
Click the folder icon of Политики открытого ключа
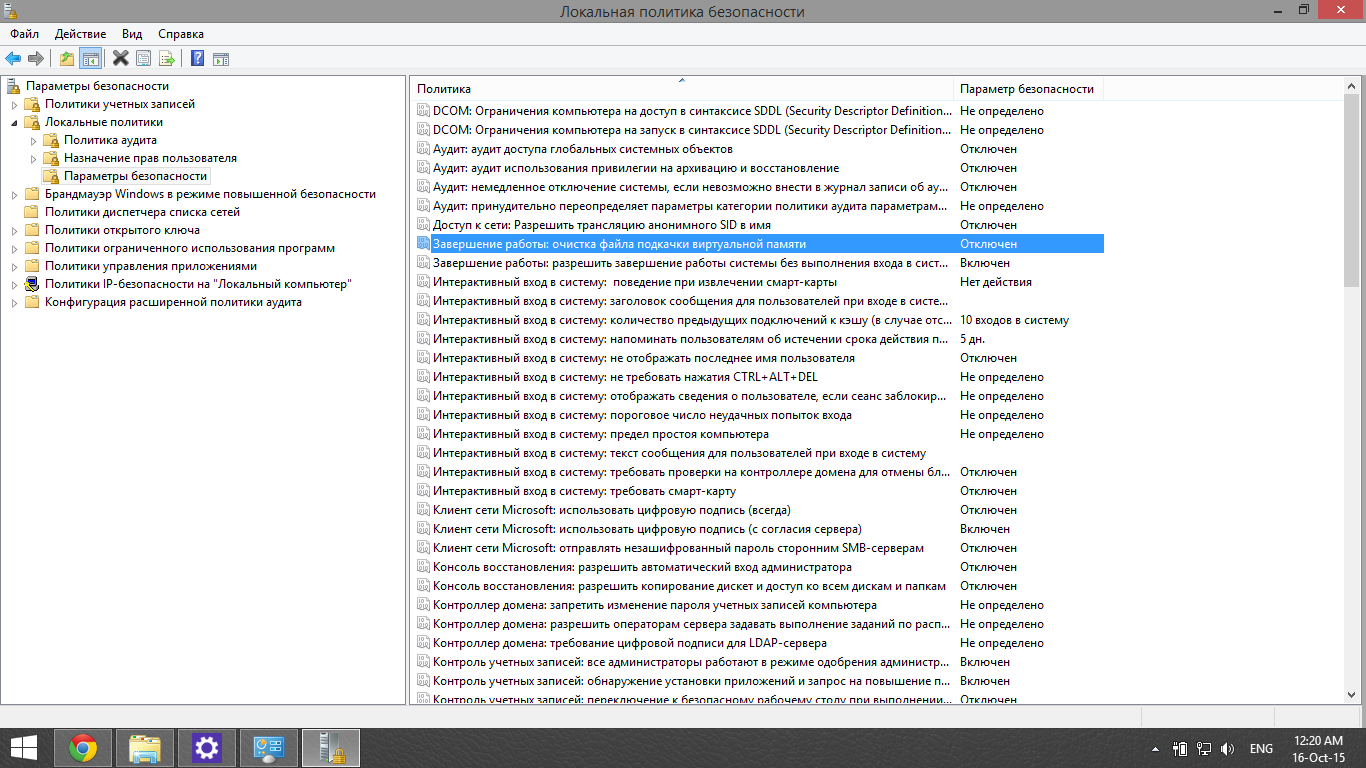[x=32, y=230]
